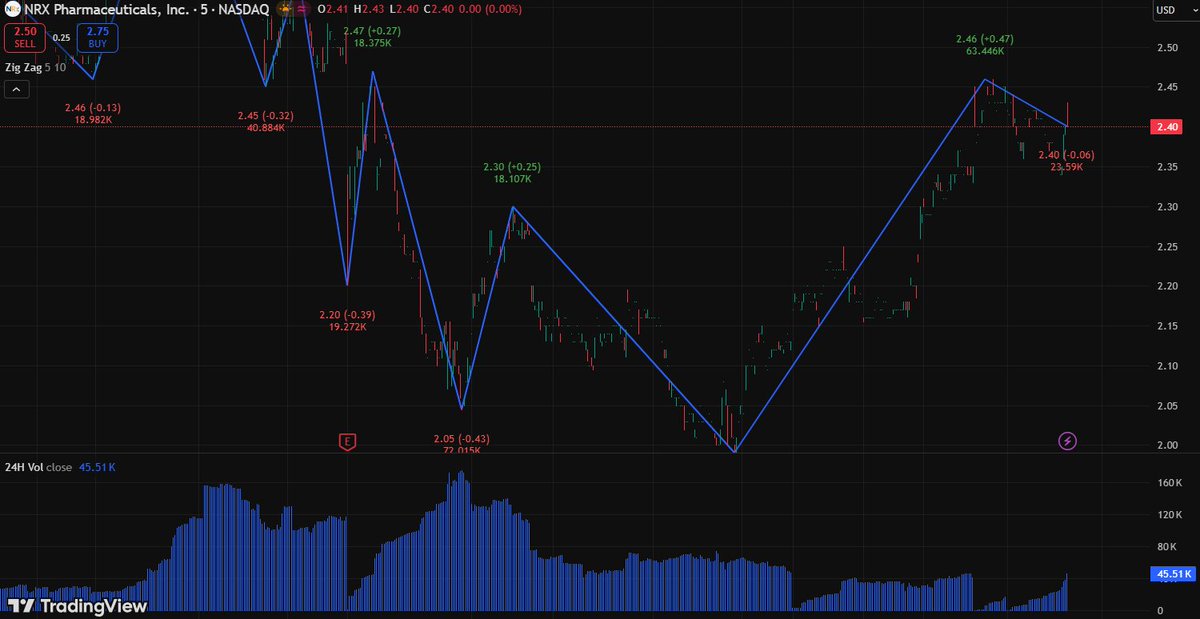Click the 2.40 (-0.06) zig zag label
Image resolution: width=1200 pixels, height=619 pixels.
(x=1066, y=155)
